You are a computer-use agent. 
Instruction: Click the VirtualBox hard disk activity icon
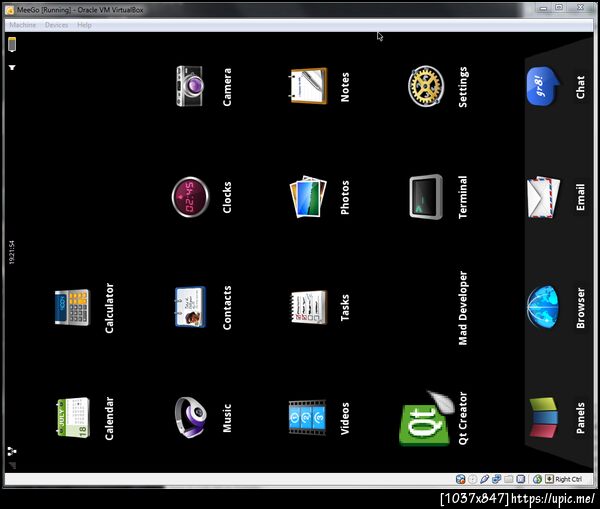[x=460, y=479]
